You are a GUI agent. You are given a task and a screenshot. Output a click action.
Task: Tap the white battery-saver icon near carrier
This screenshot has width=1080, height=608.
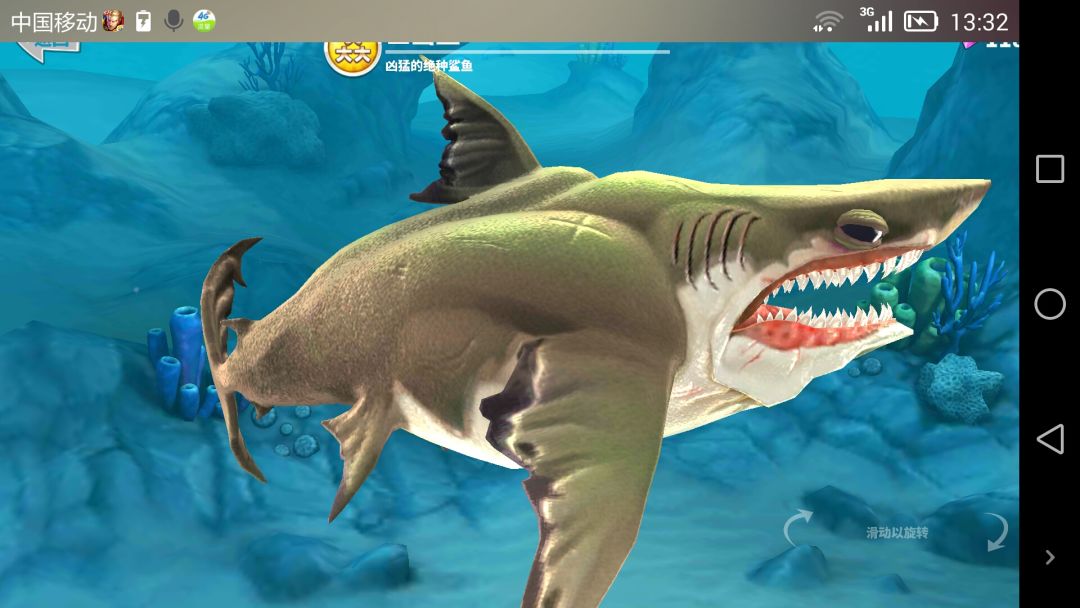tap(143, 21)
